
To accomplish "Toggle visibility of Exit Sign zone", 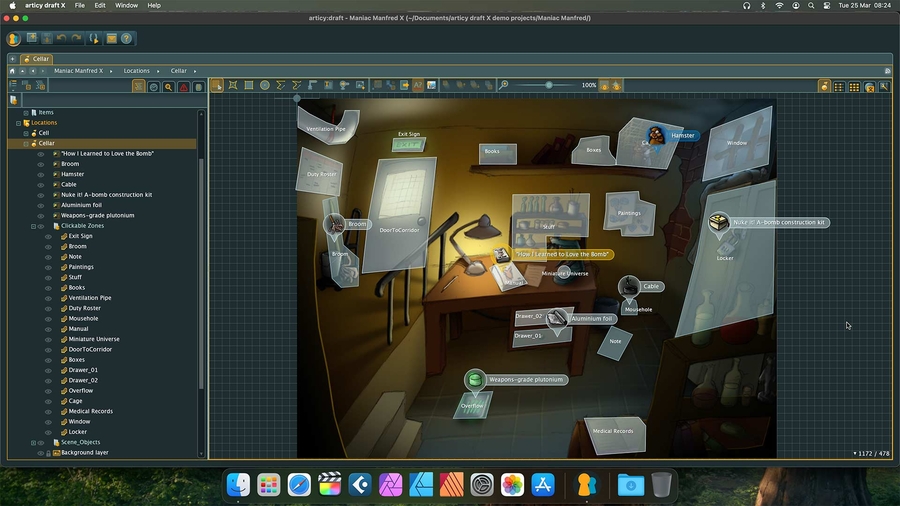I will tap(47, 236).
